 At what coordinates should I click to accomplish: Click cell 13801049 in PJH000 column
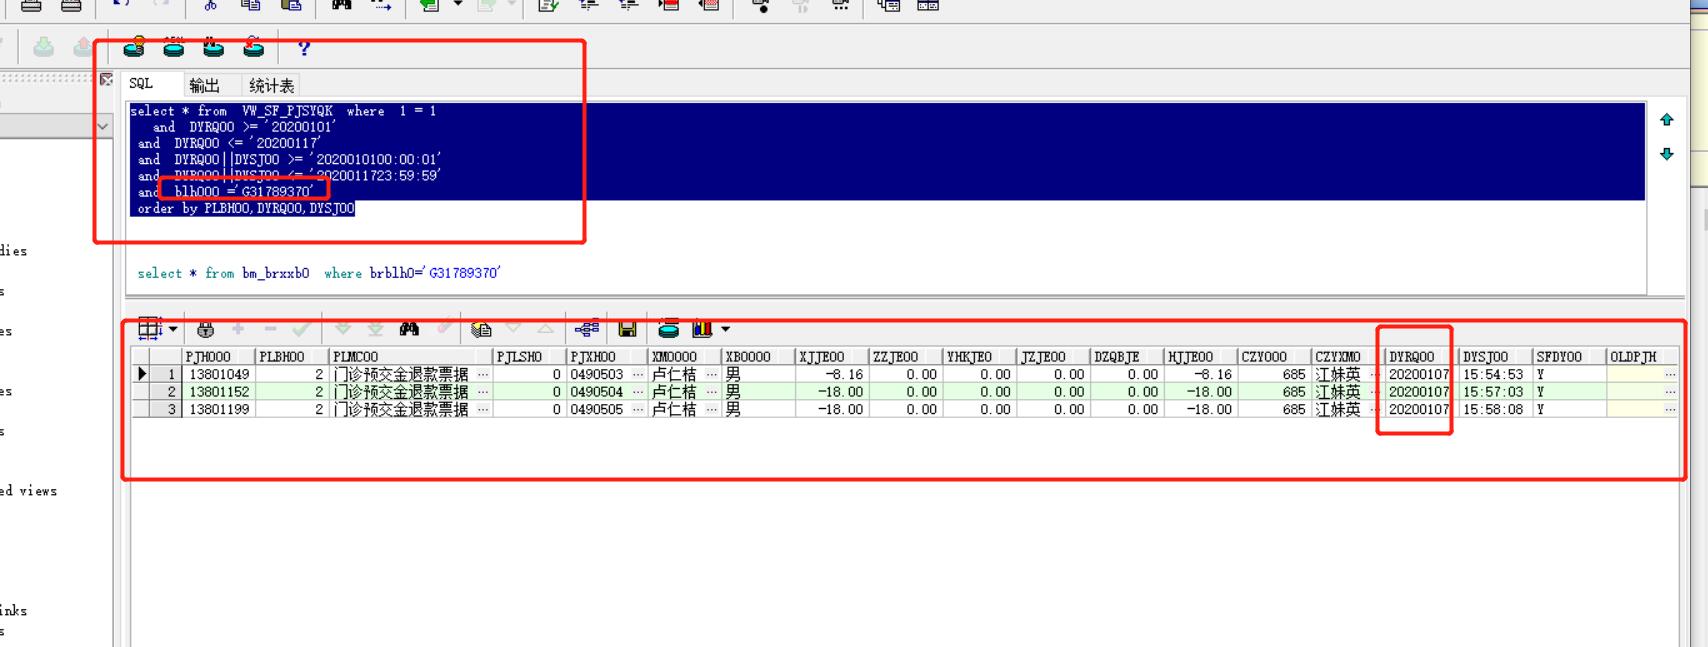pos(218,374)
